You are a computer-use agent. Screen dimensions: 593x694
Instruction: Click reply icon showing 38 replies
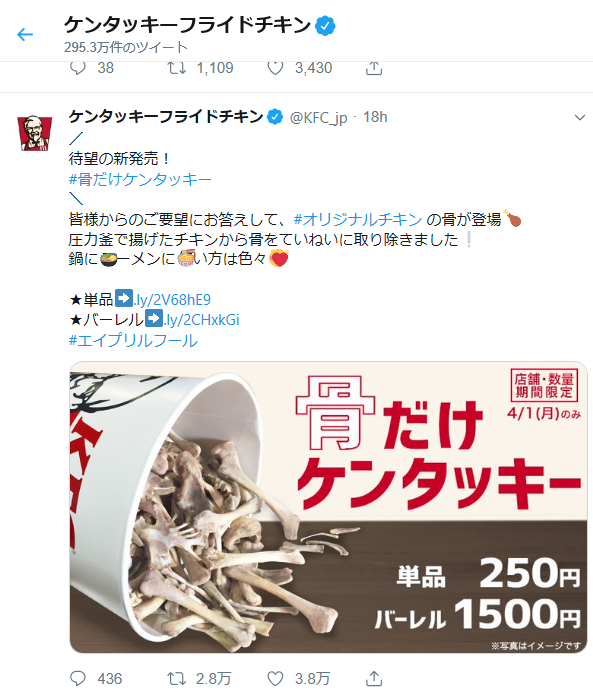[x=78, y=68]
